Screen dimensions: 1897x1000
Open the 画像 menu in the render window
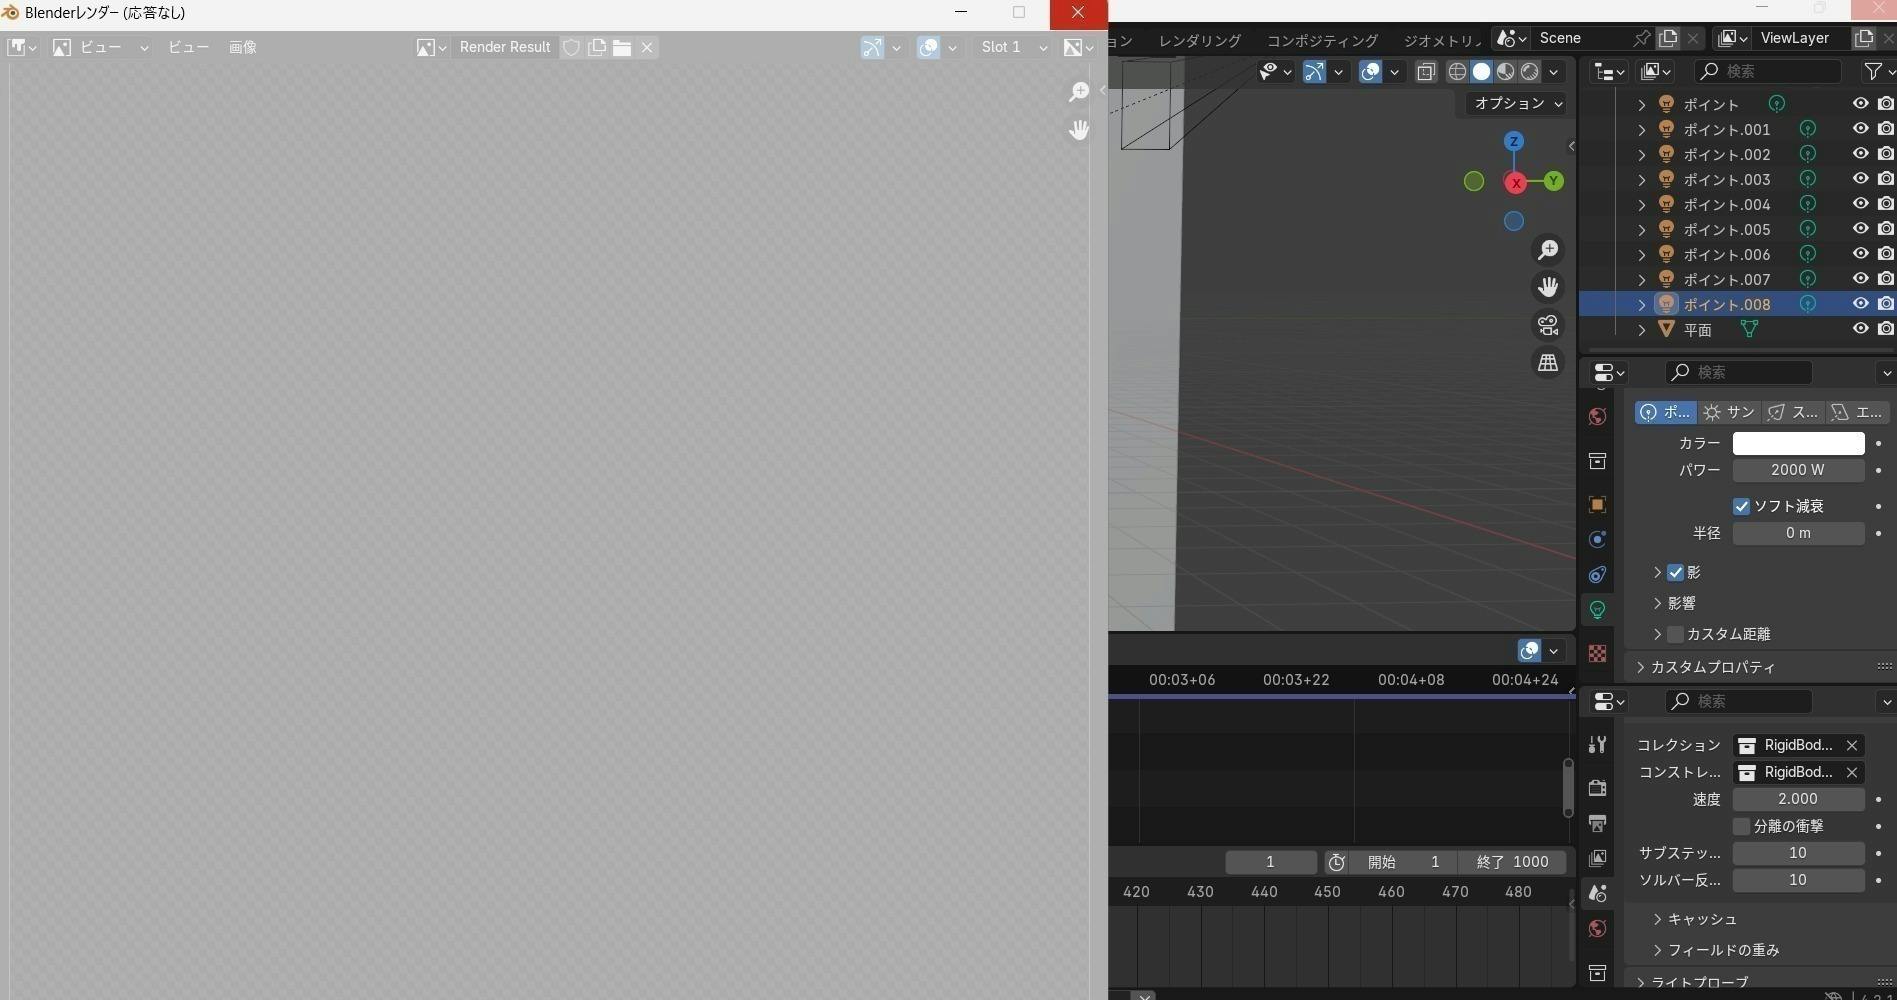point(242,47)
